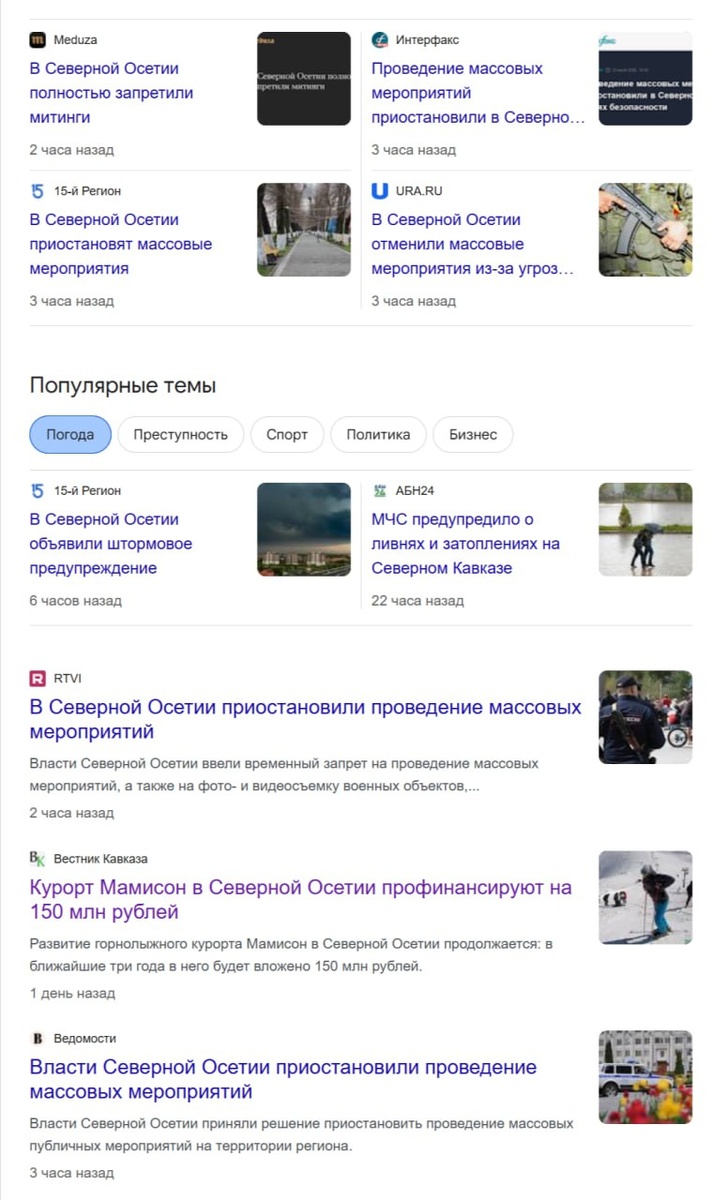The image size is (728, 1200).
Task: Click the URA.RU soldier with rifle thumbnail
Action: [x=645, y=229]
